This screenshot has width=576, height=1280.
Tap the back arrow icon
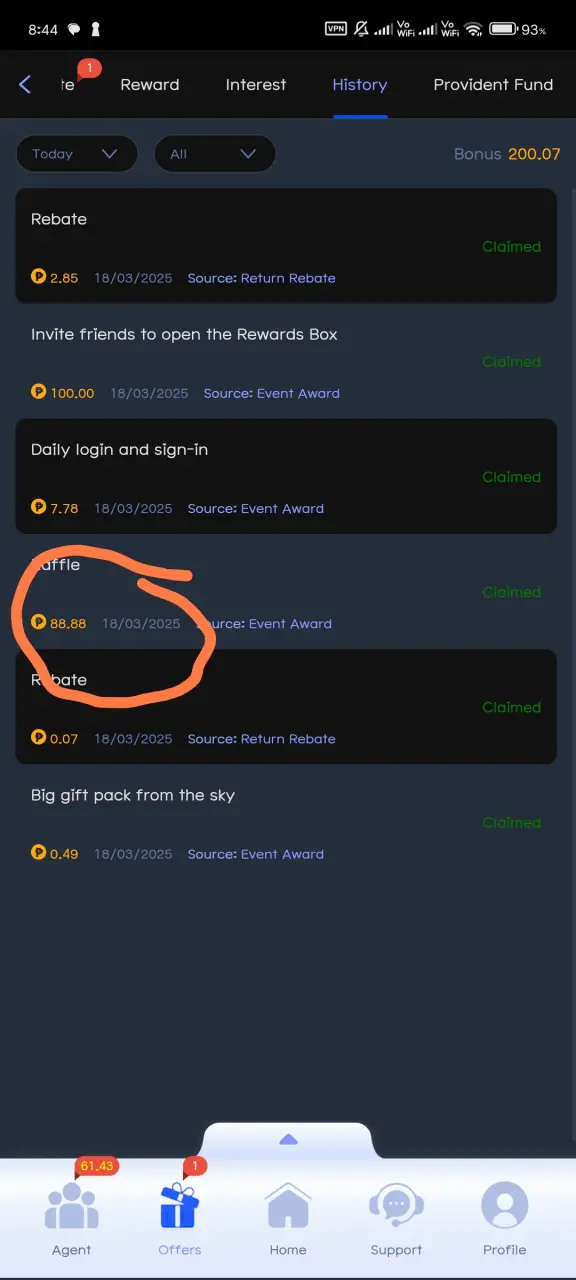(x=25, y=85)
